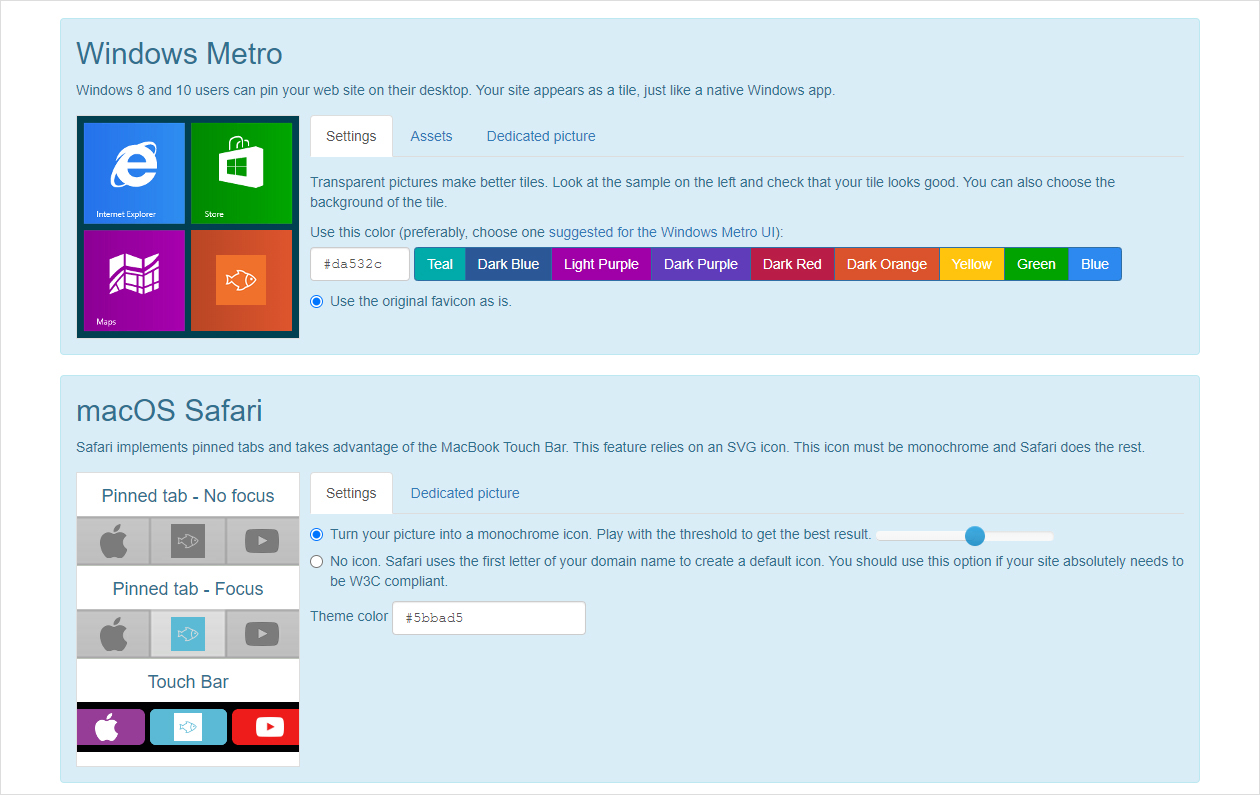
Task: Click the 'macOS Safari' section heading
Action: tap(169, 410)
